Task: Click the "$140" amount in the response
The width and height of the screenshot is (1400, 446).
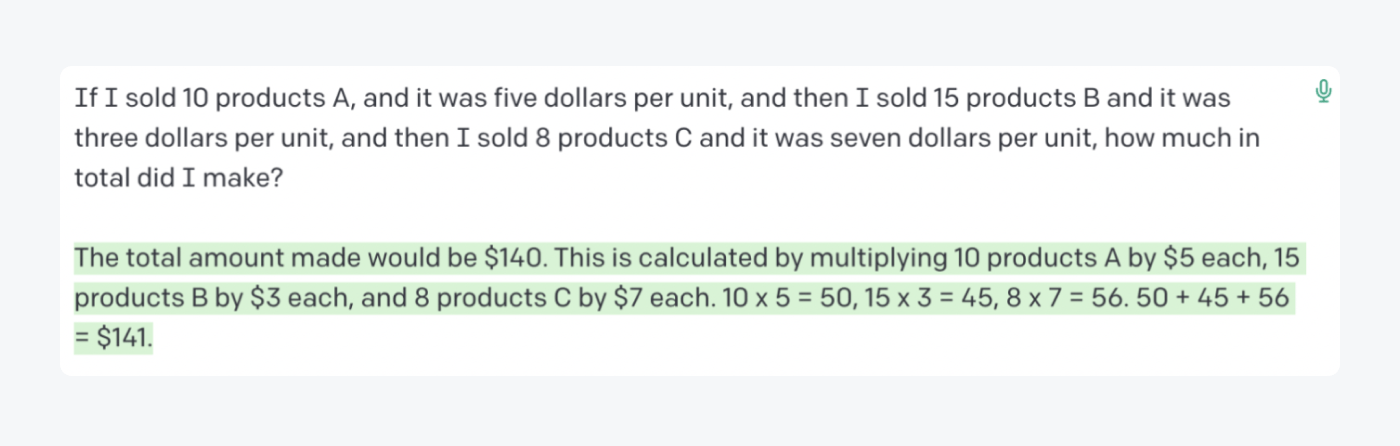Action: point(515,259)
